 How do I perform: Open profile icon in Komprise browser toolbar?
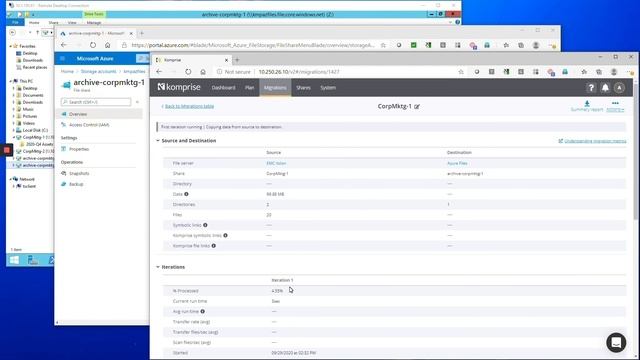[x=613, y=72]
